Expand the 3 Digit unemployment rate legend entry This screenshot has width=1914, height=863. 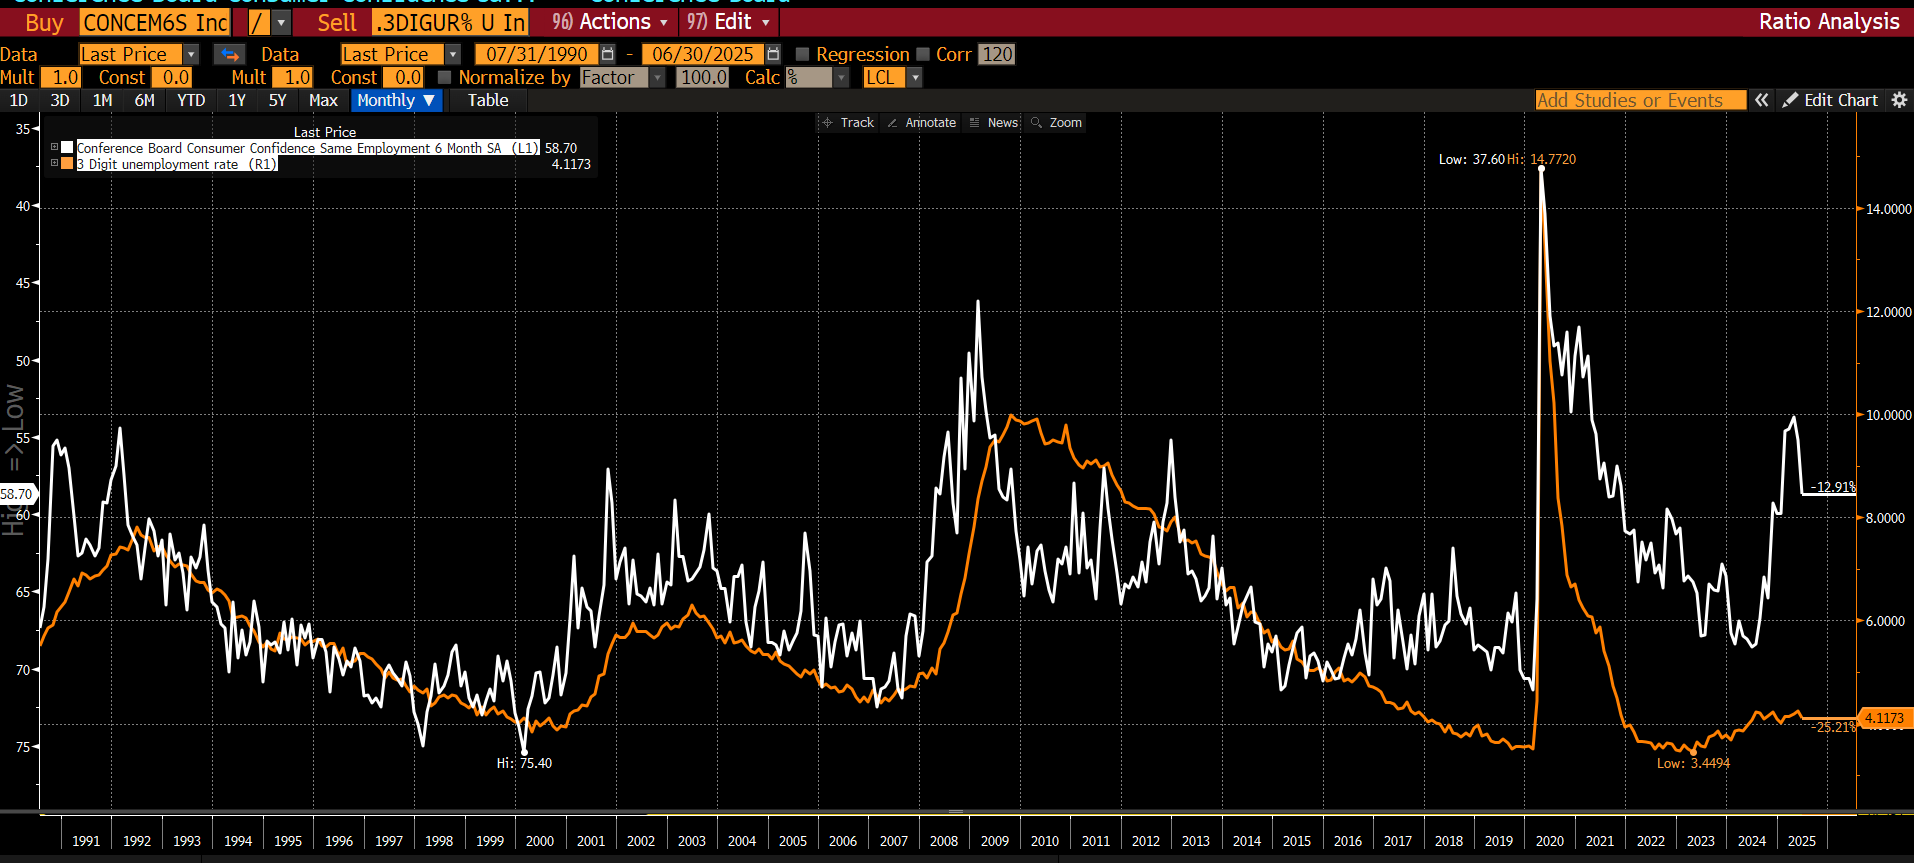coord(54,163)
